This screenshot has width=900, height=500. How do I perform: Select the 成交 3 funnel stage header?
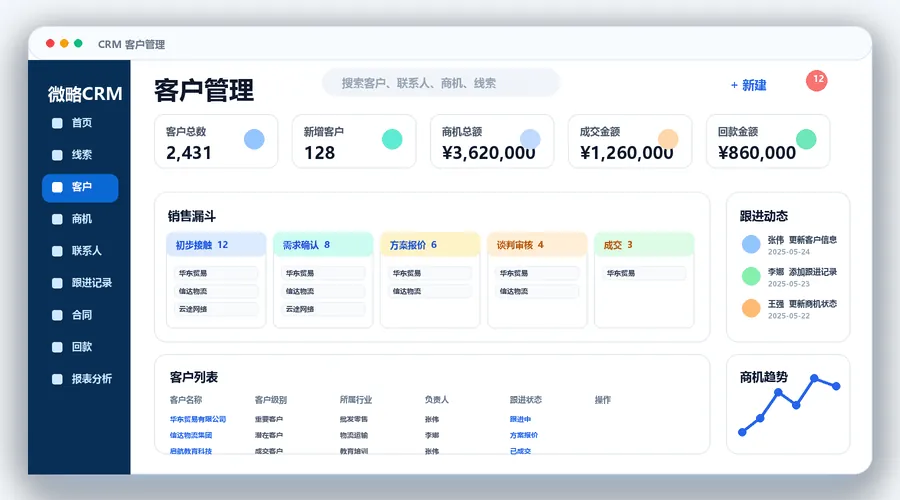(x=644, y=245)
